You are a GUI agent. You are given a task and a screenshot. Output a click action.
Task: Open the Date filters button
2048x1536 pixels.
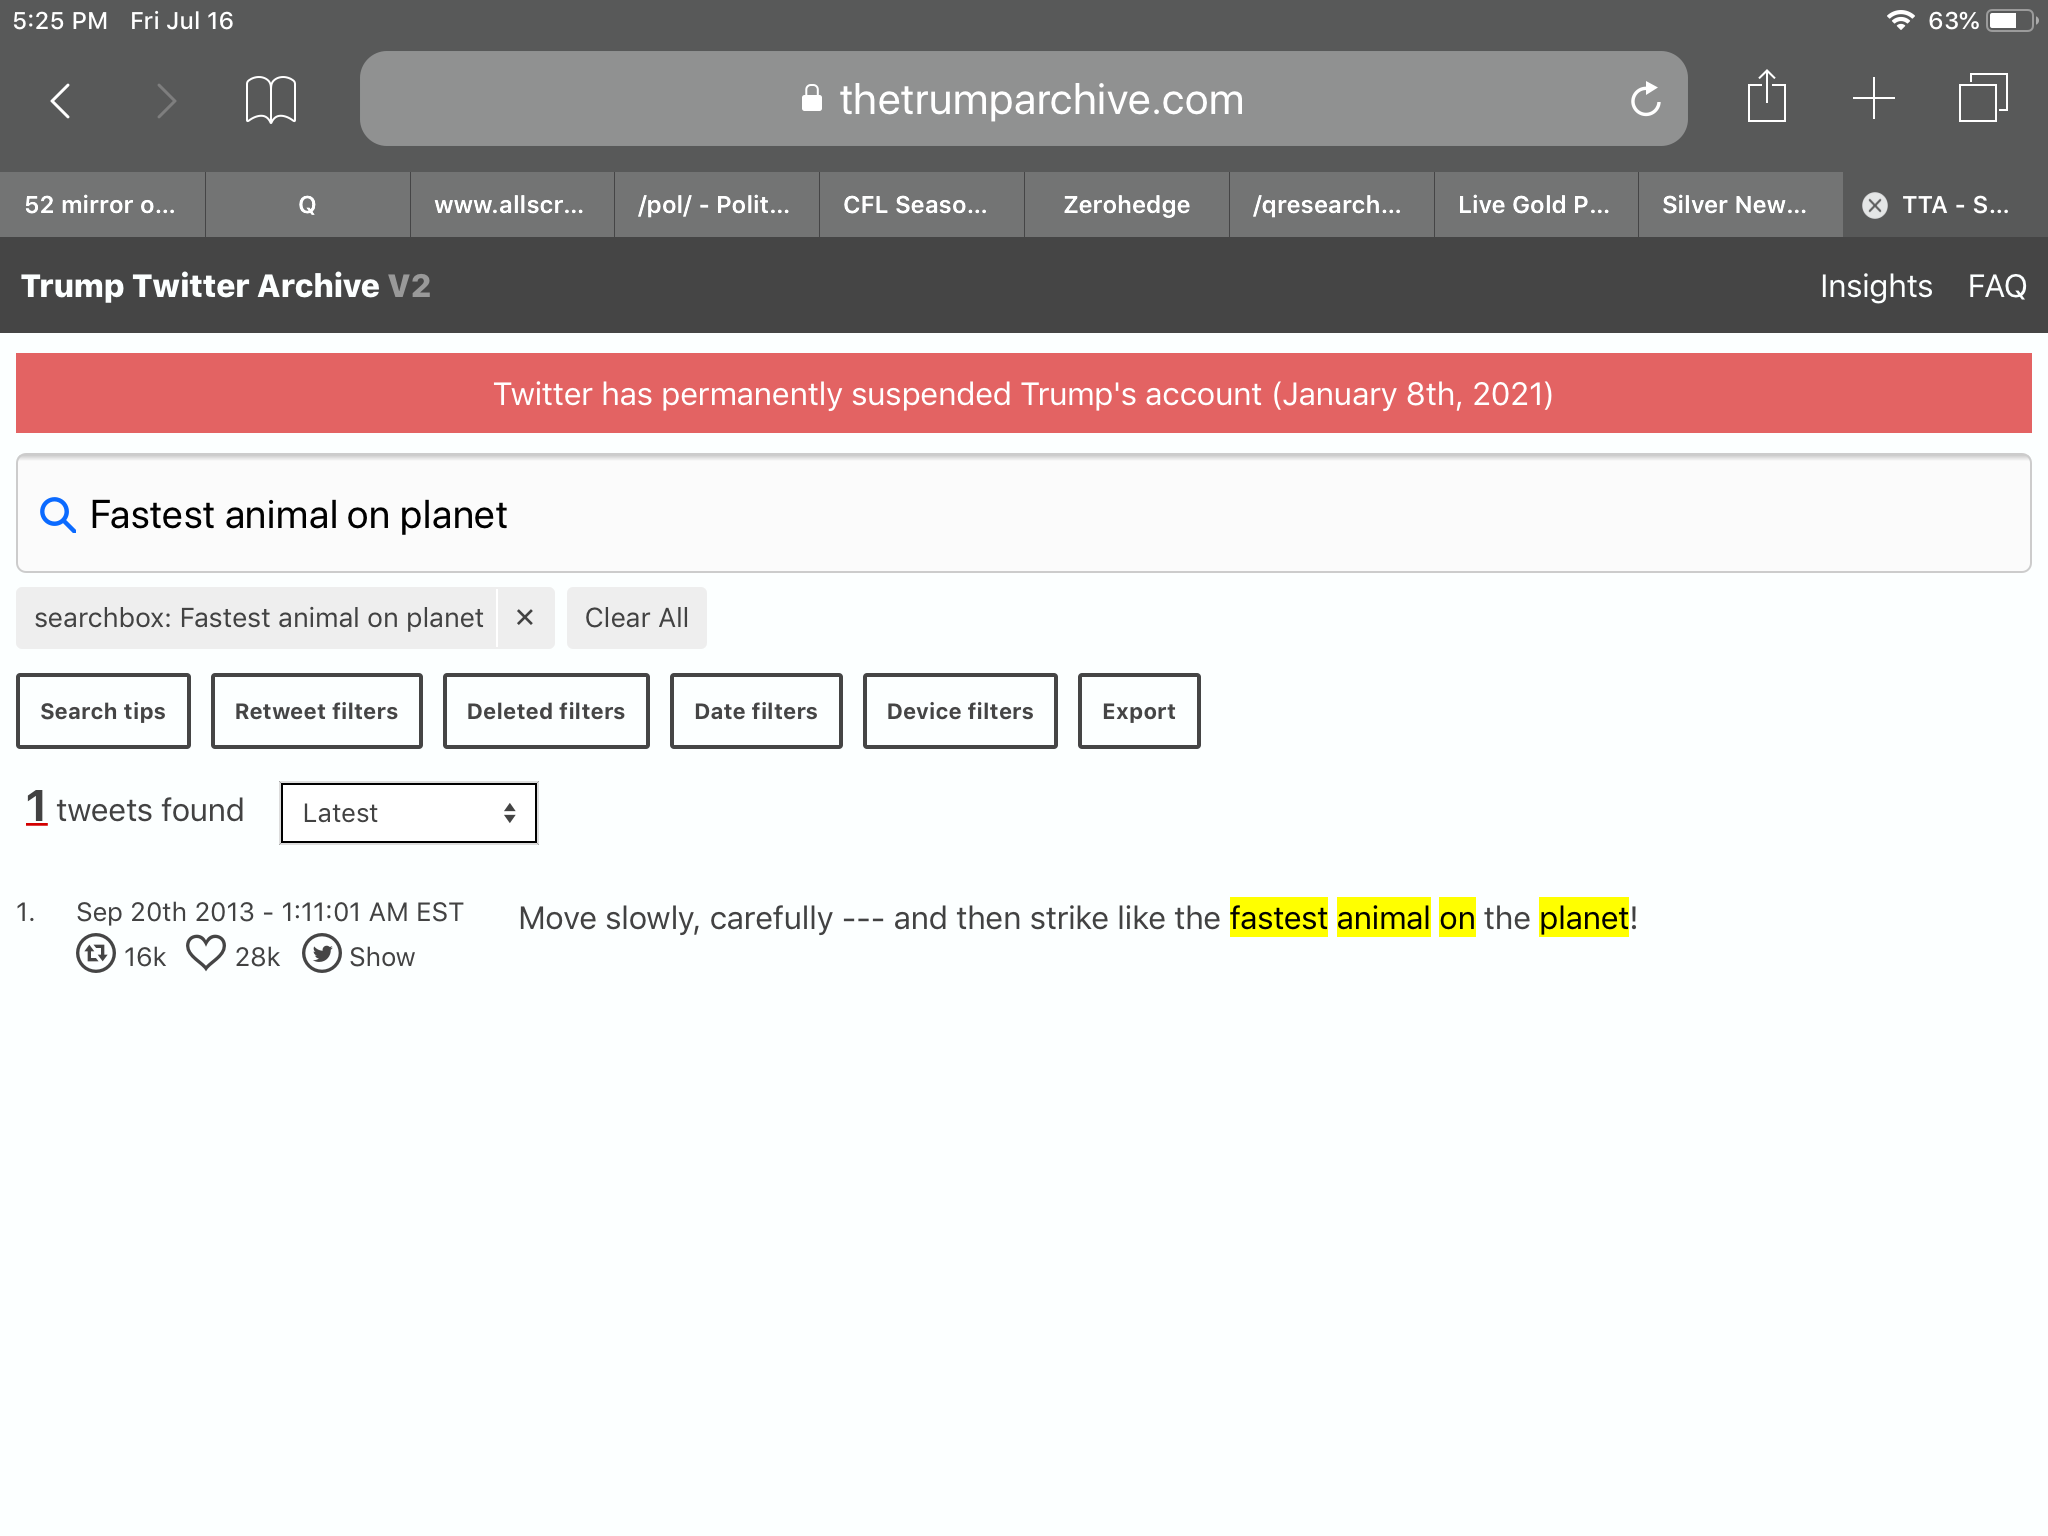coord(756,711)
